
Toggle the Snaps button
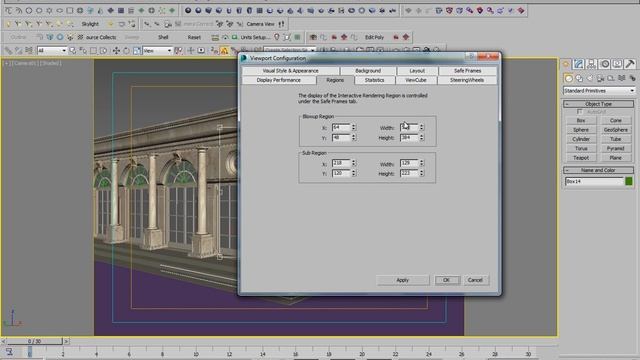point(214,51)
